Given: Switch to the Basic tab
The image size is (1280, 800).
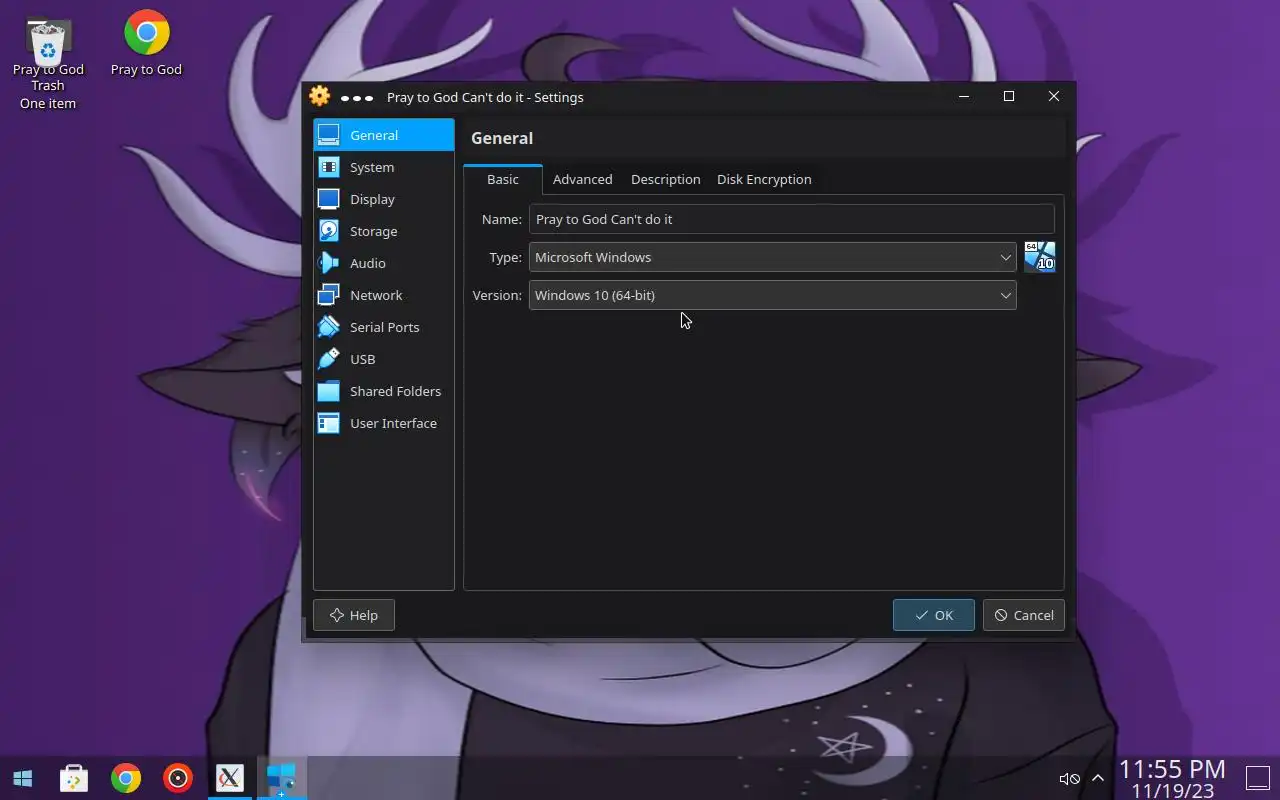Looking at the screenshot, I should (503, 179).
